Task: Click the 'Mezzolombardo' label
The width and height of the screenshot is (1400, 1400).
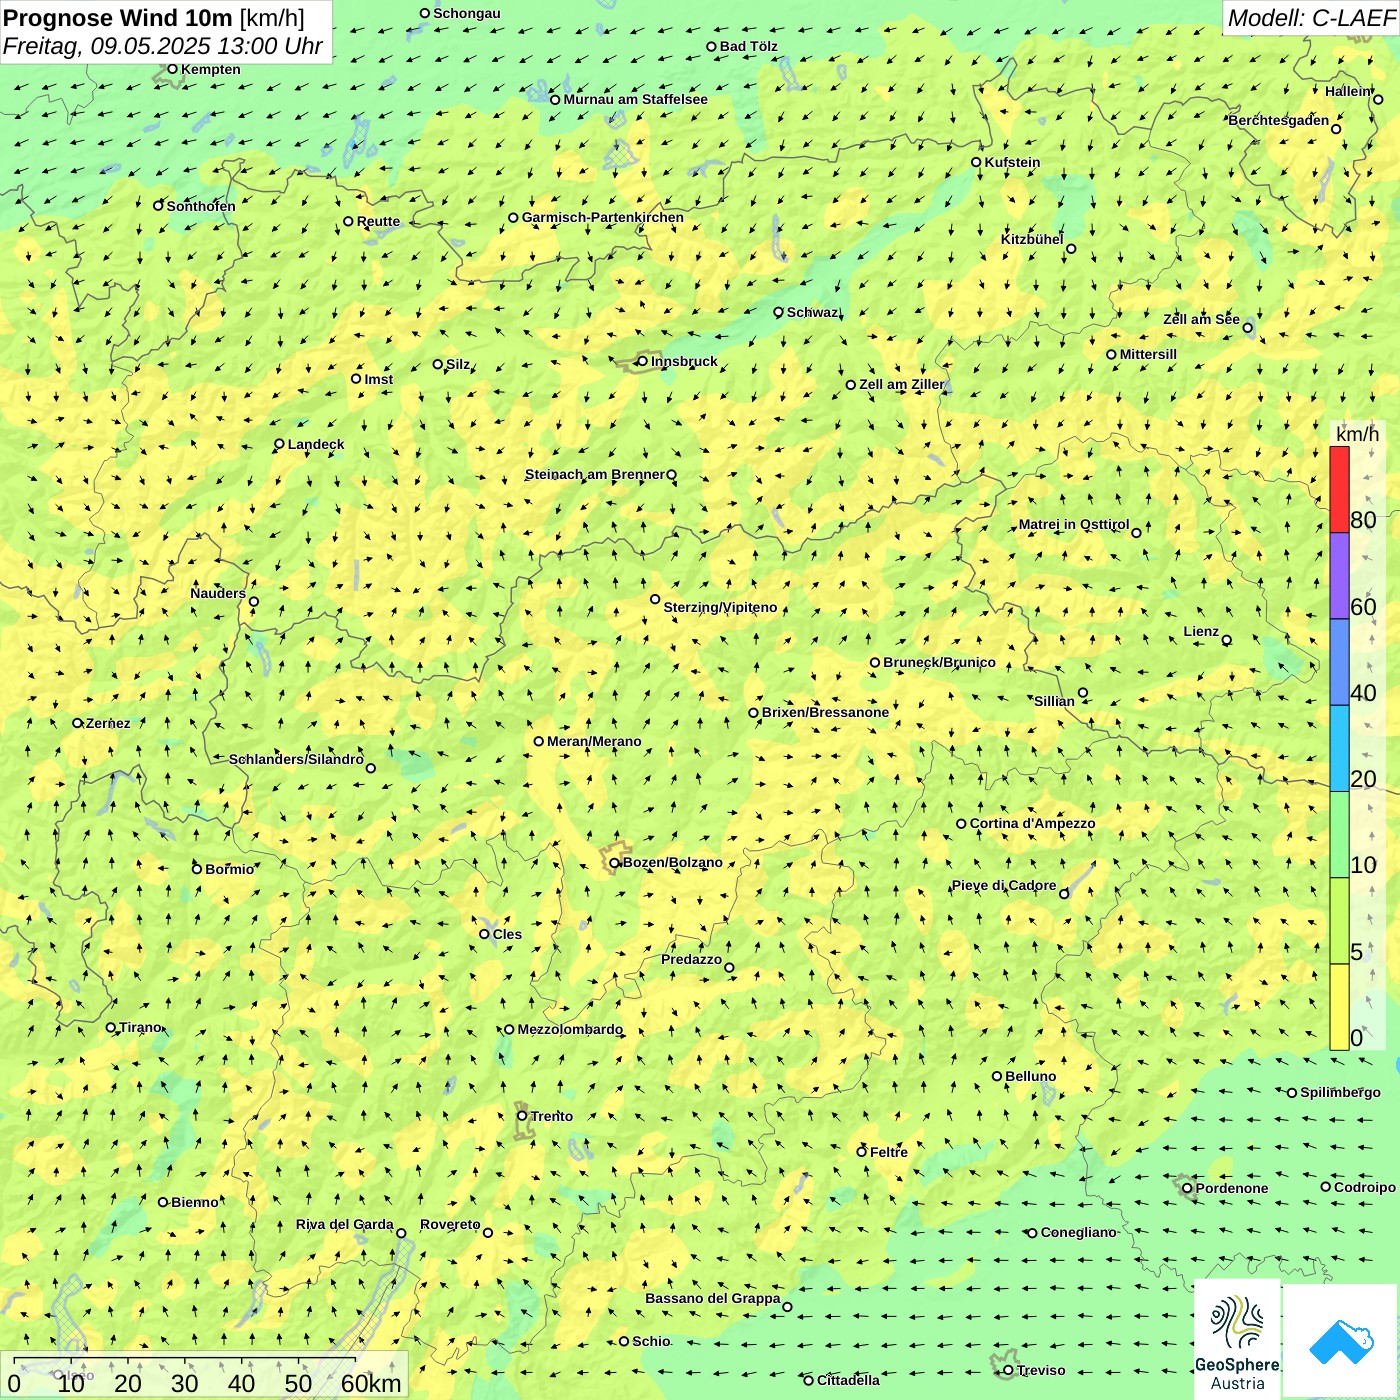Action: (570, 1029)
